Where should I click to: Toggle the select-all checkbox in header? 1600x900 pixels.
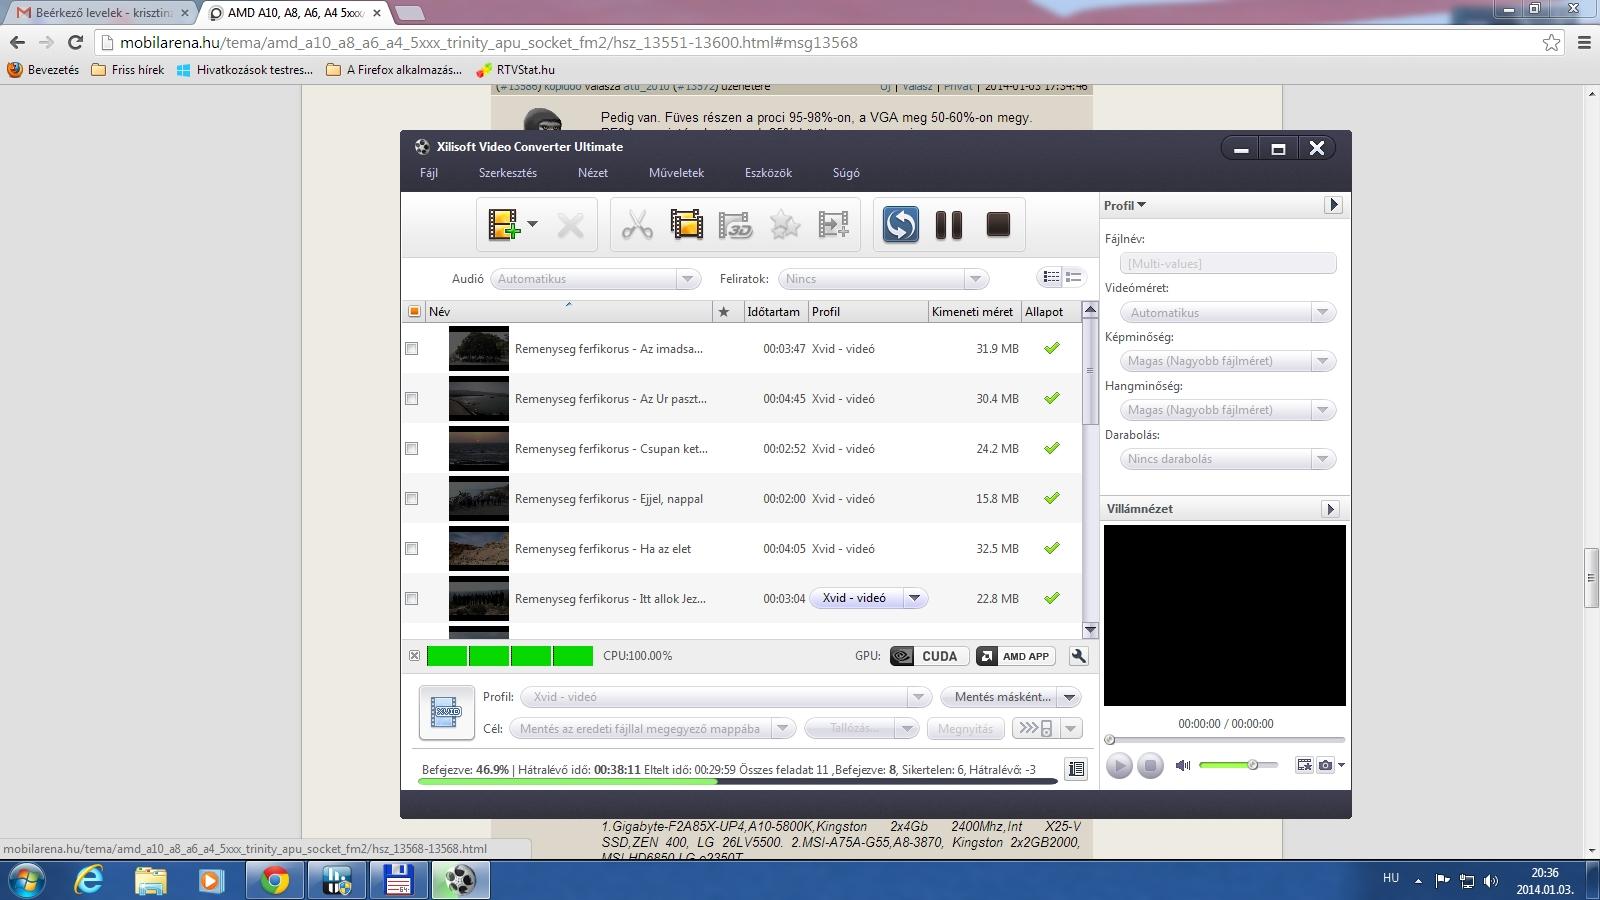coord(414,312)
